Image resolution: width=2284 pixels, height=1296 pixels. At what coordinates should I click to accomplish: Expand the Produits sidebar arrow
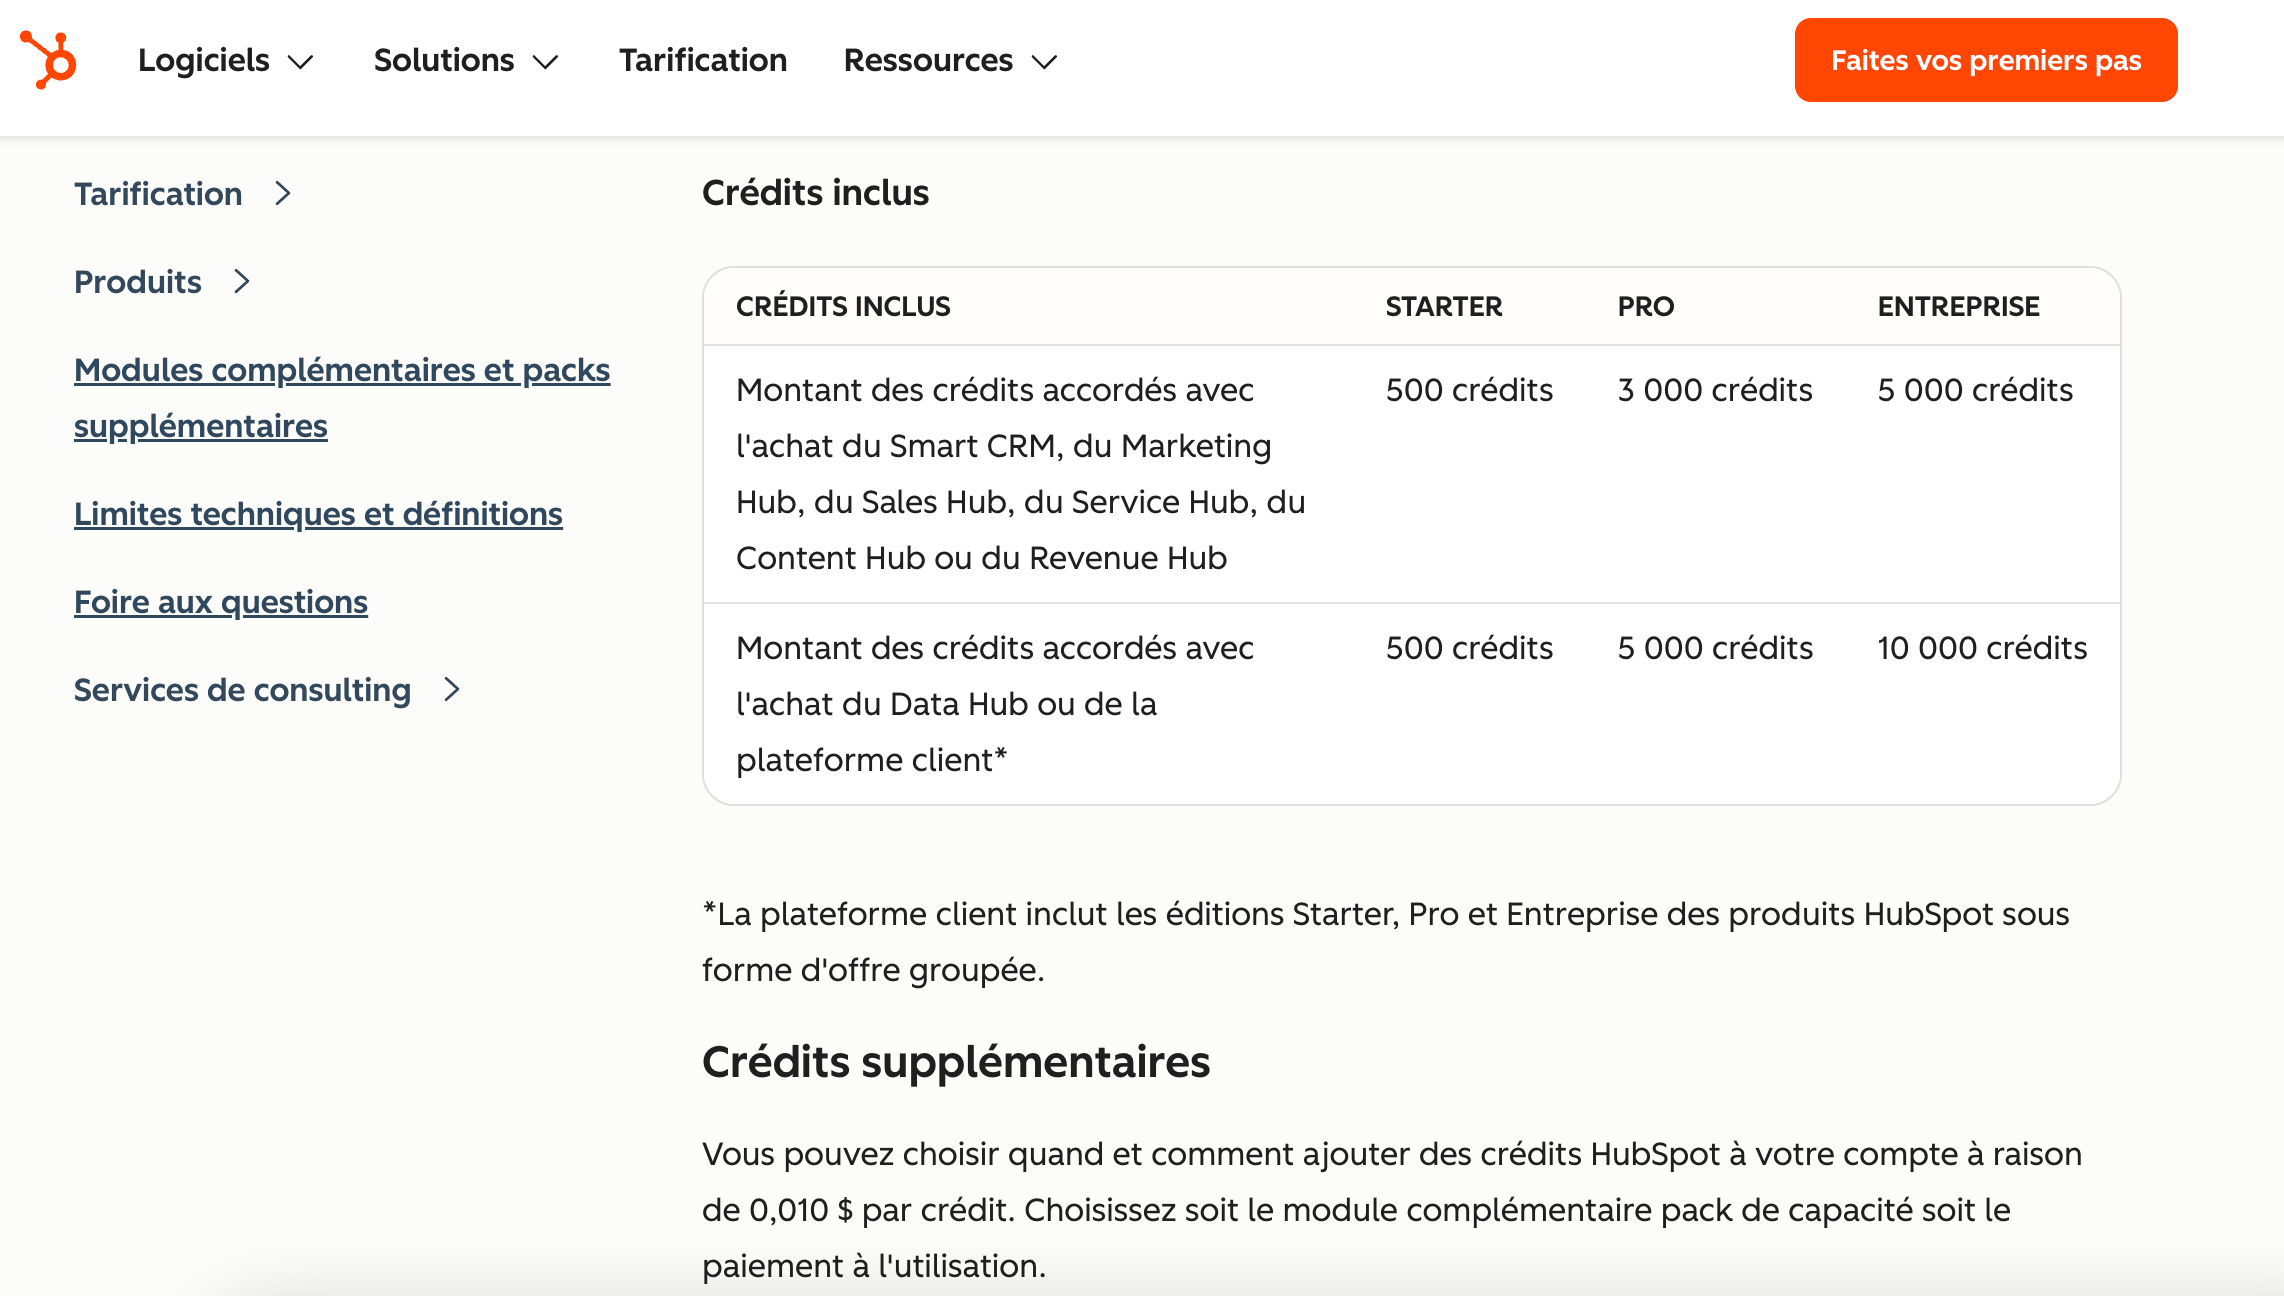pos(242,281)
